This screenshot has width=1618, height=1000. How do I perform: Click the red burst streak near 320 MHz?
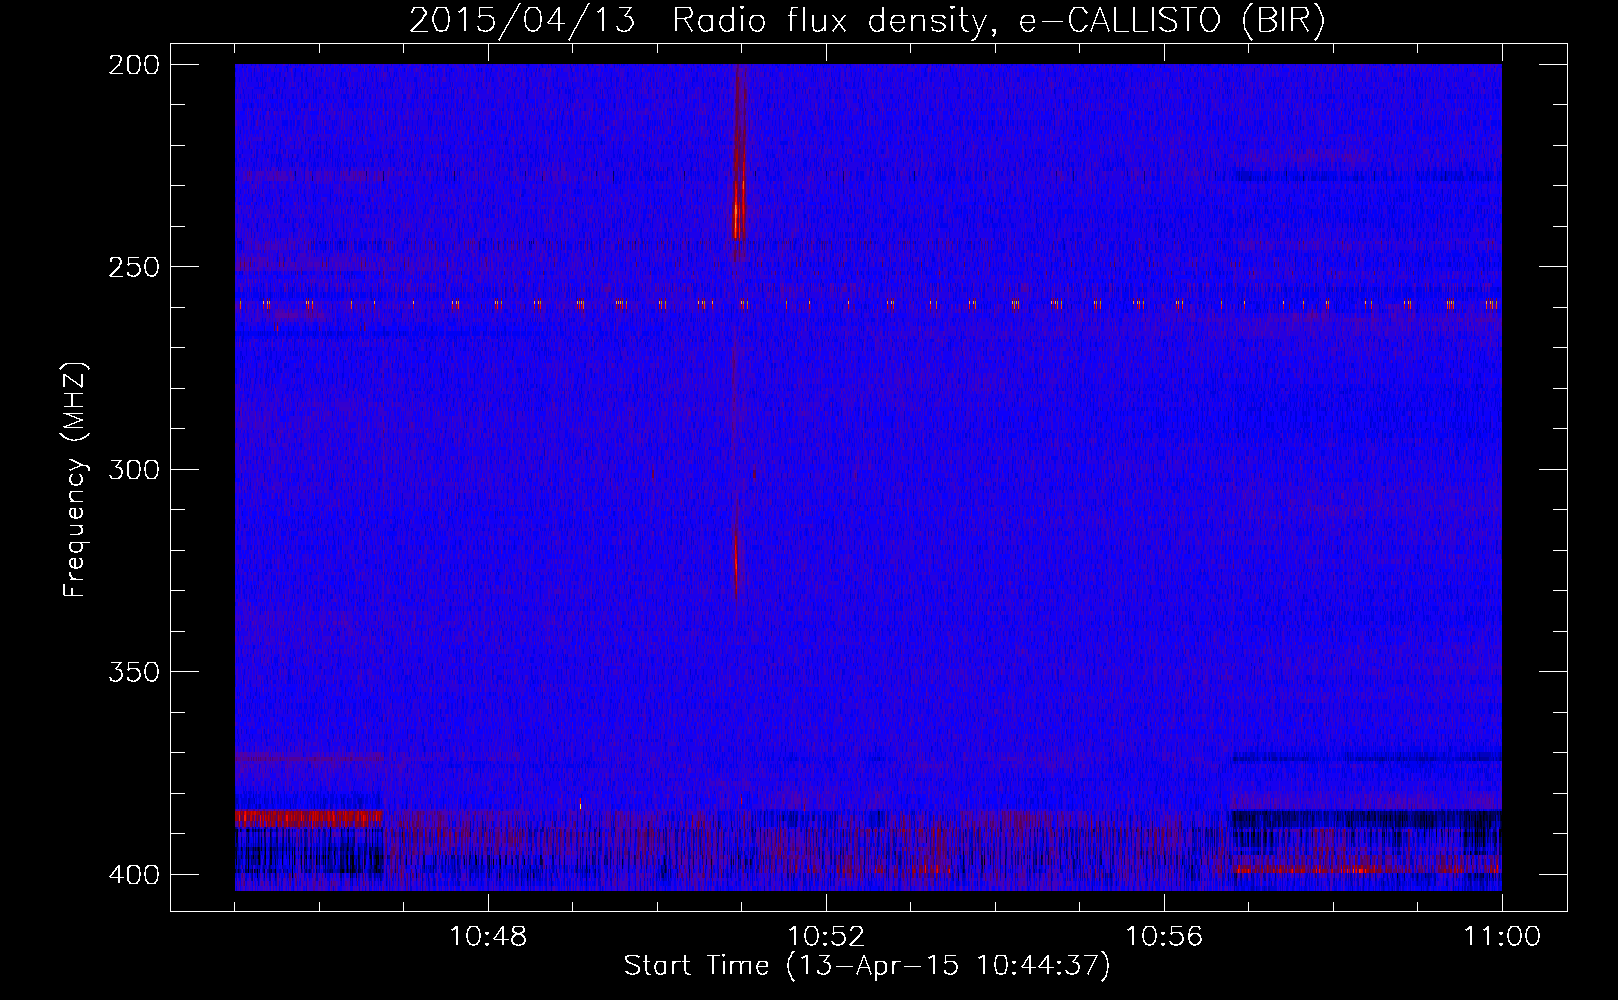click(x=736, y=565)
